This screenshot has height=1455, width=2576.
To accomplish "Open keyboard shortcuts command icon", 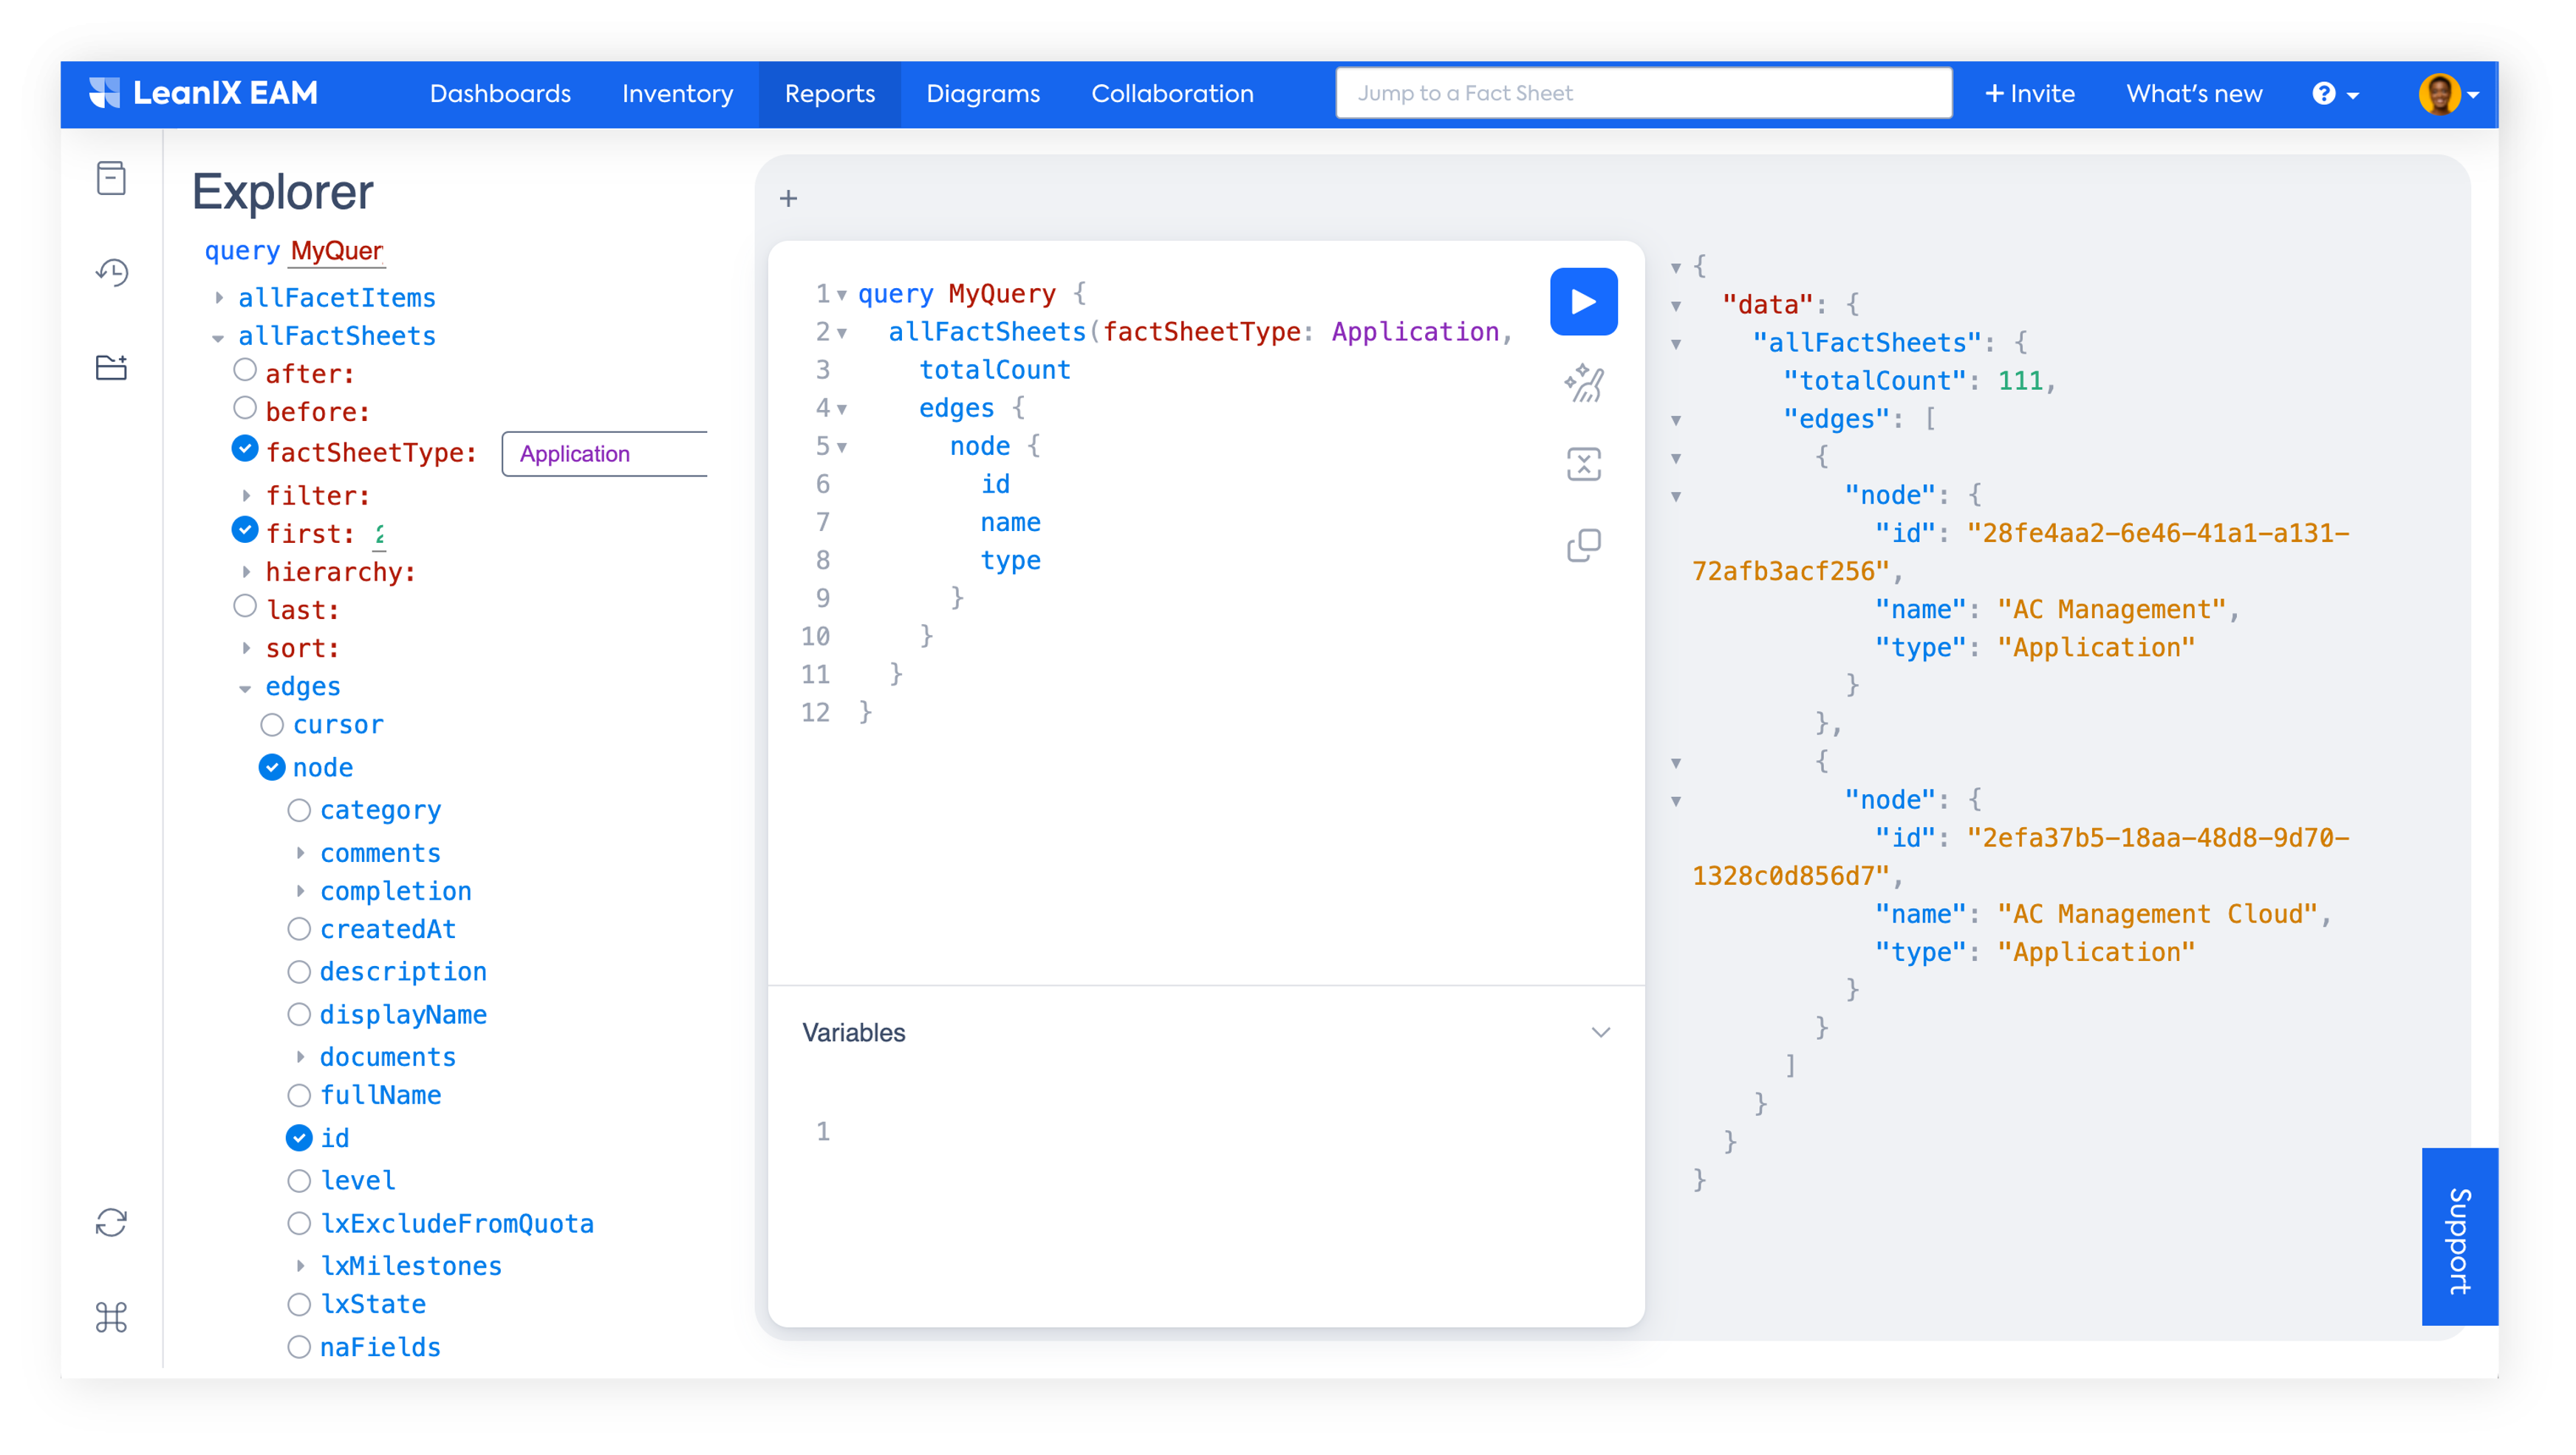I will pos(111,1317).
